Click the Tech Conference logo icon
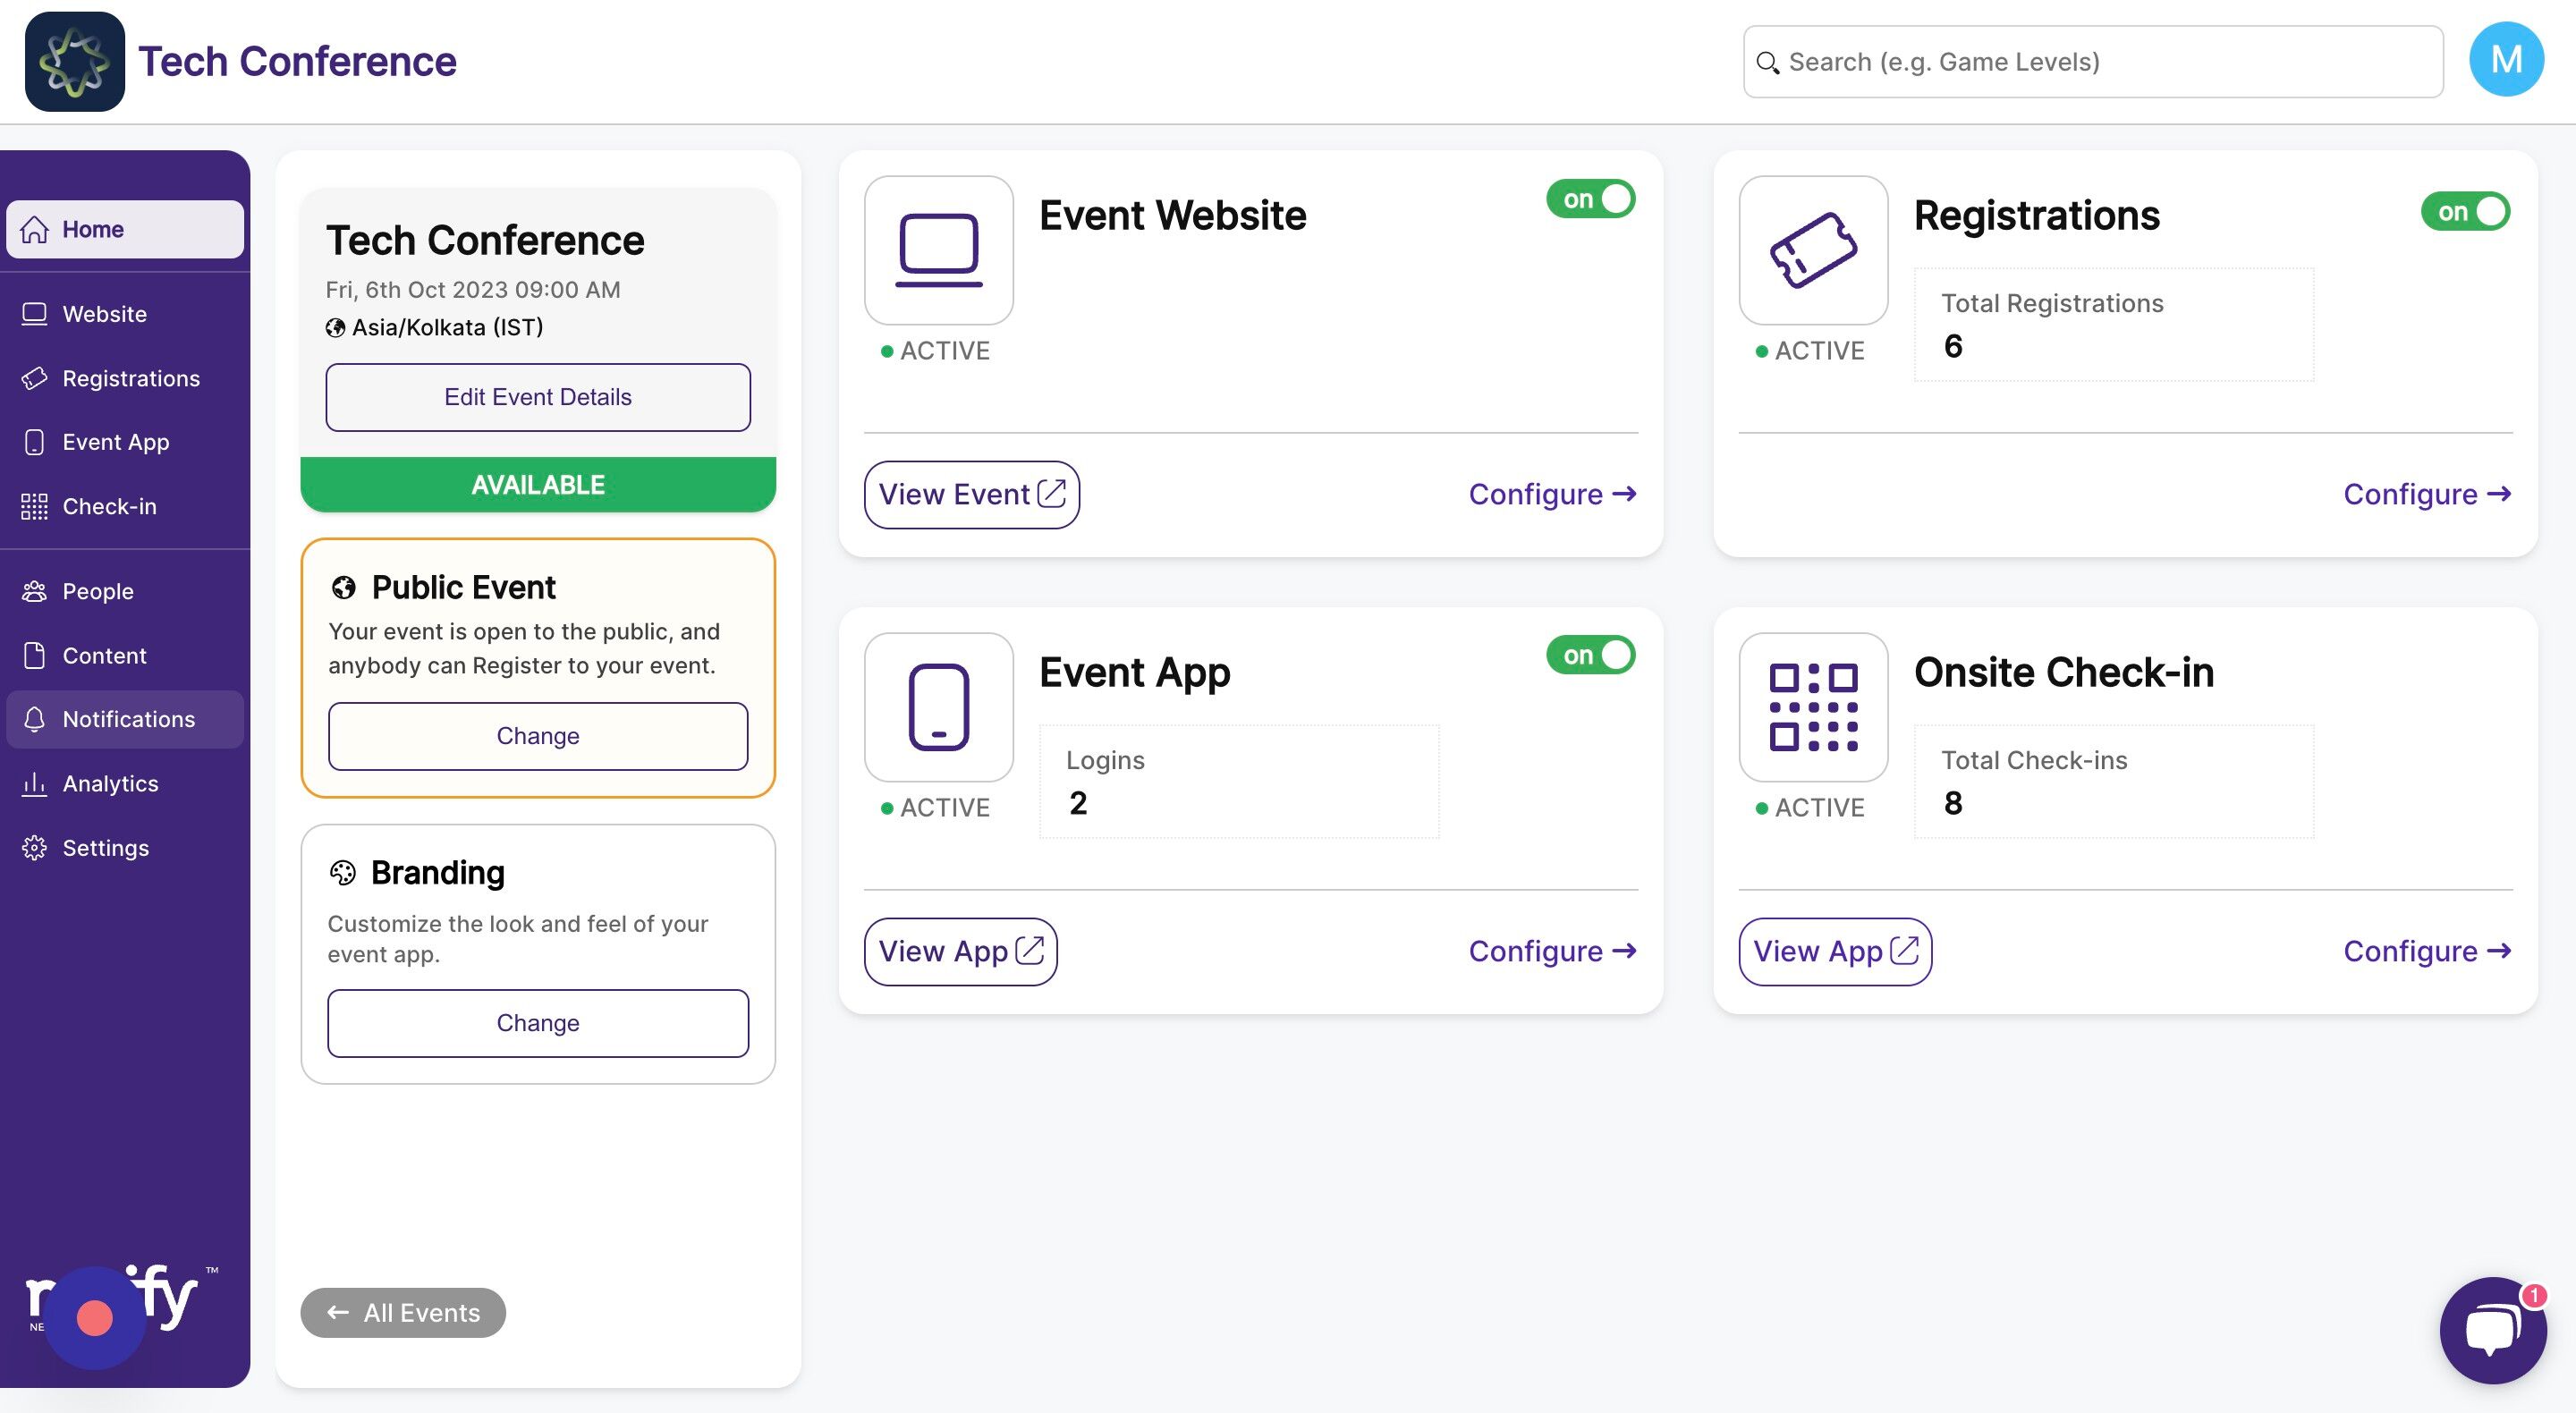 click(x=75, y=62)
